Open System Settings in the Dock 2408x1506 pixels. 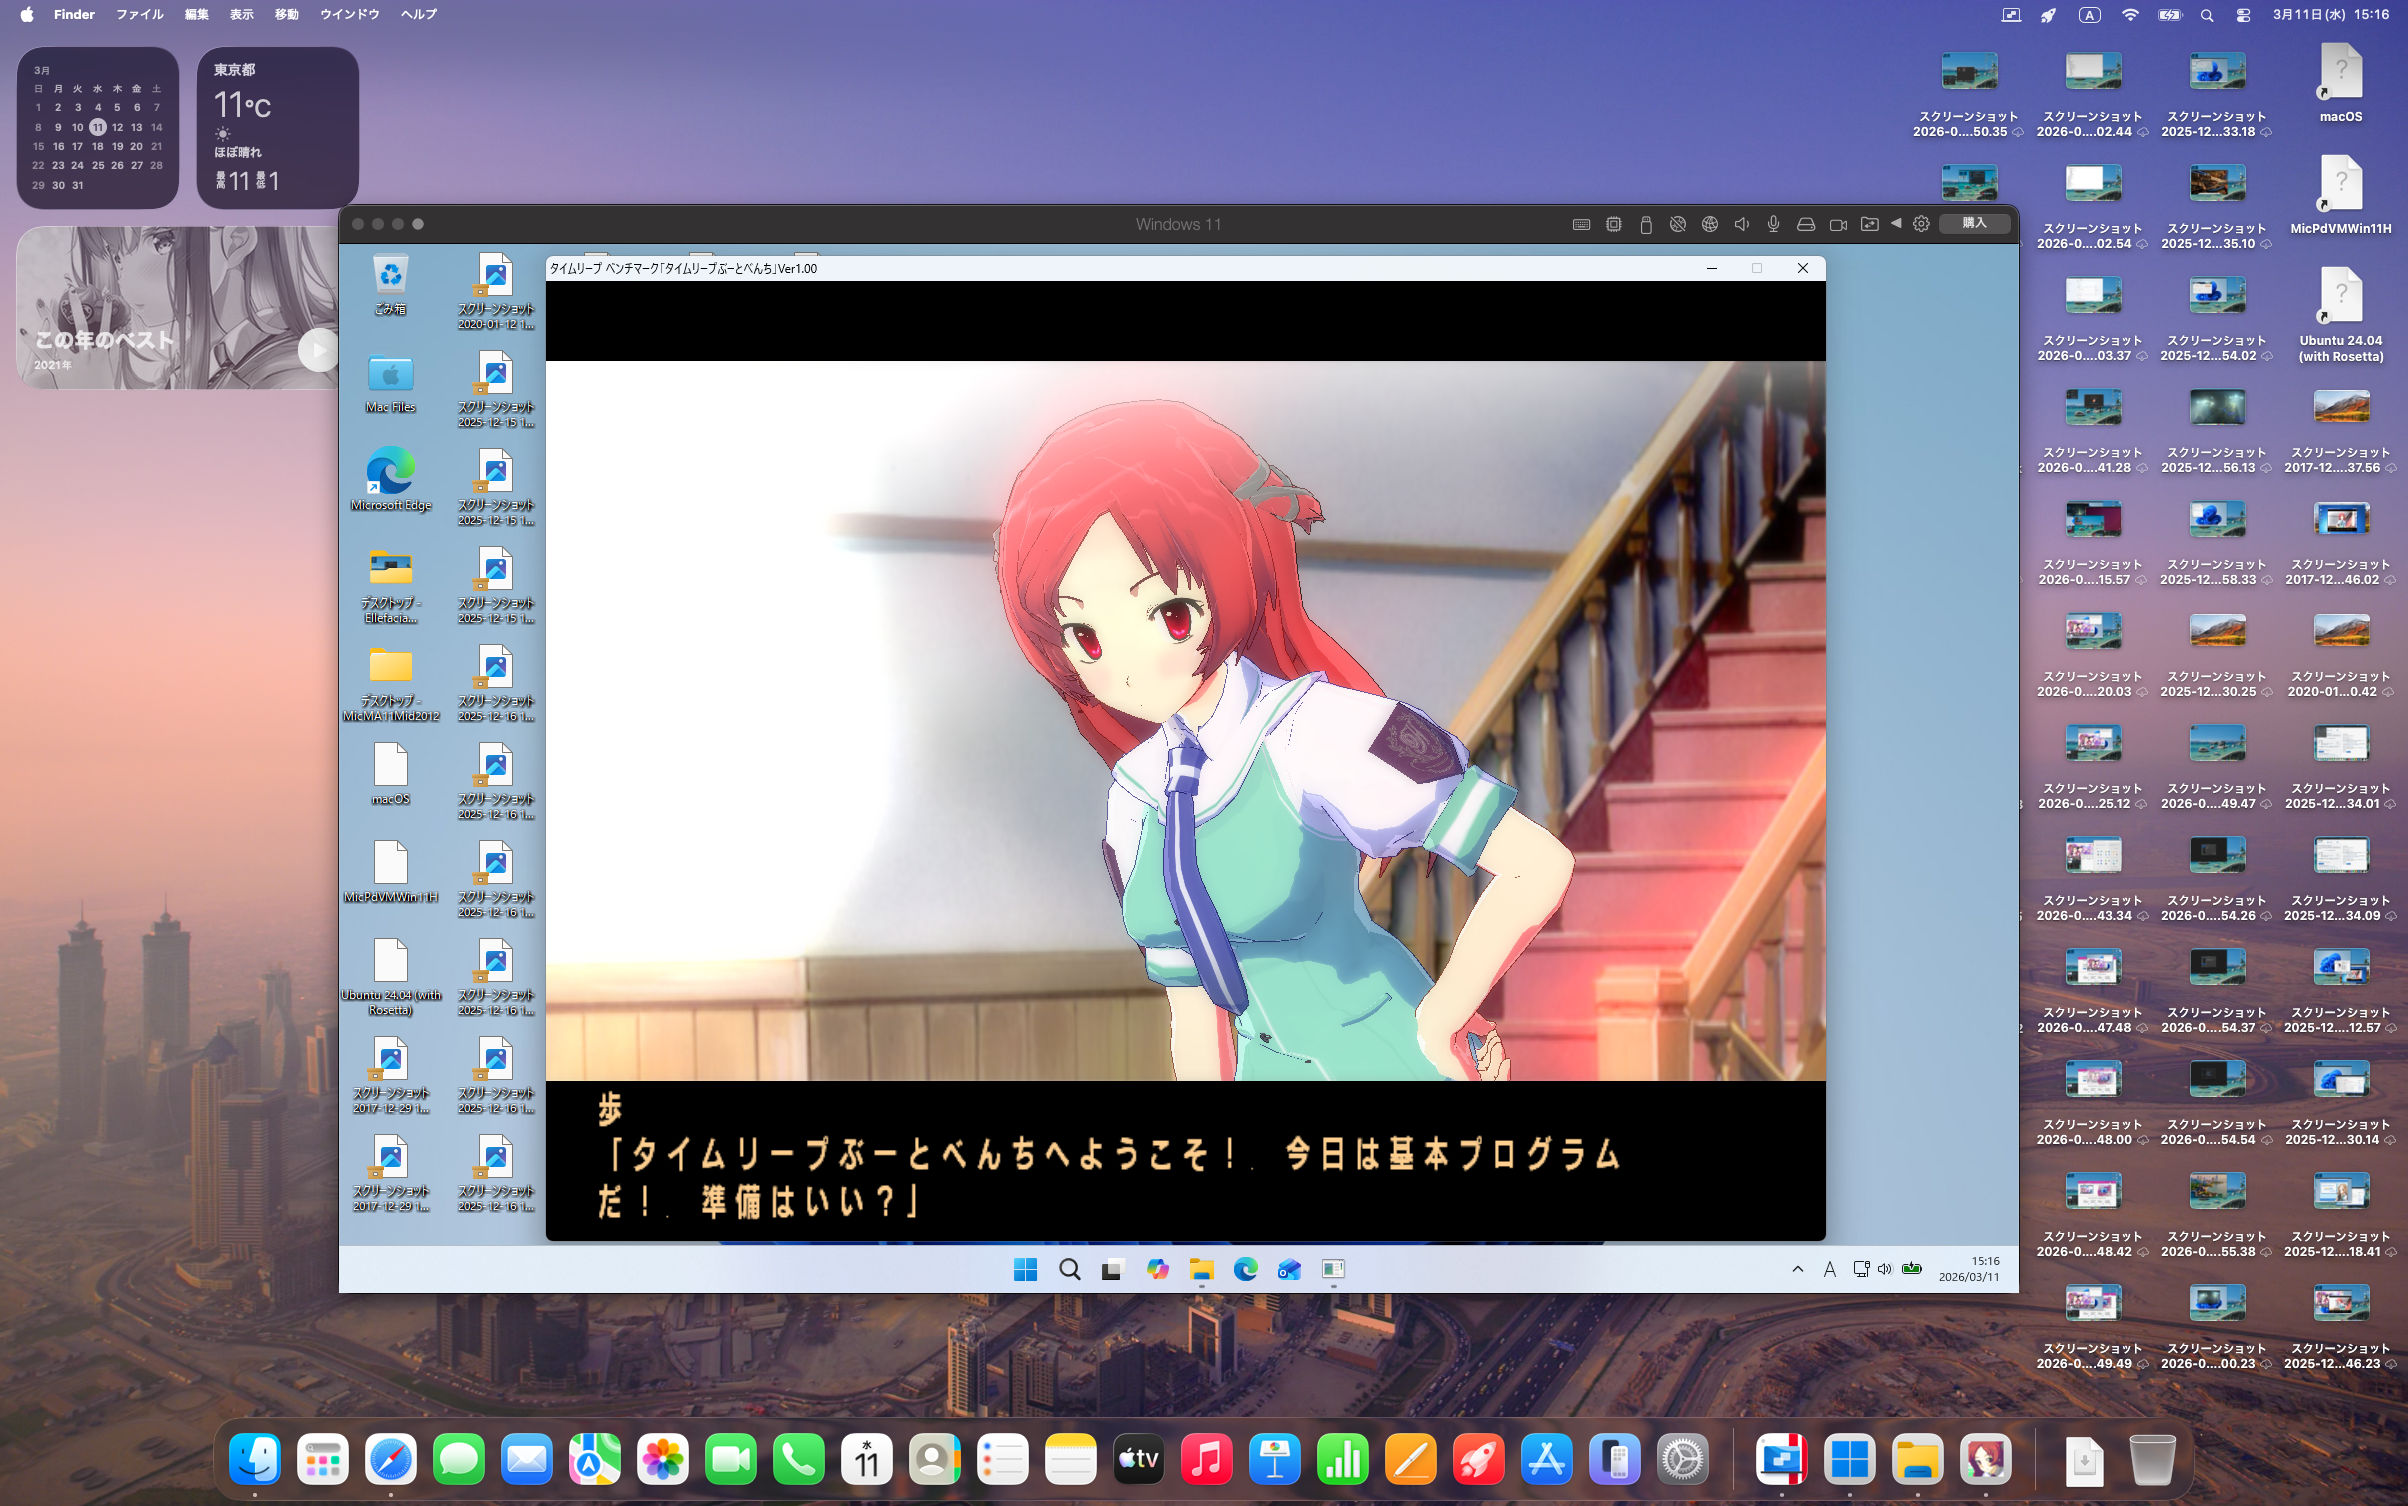point(1683,1460)
